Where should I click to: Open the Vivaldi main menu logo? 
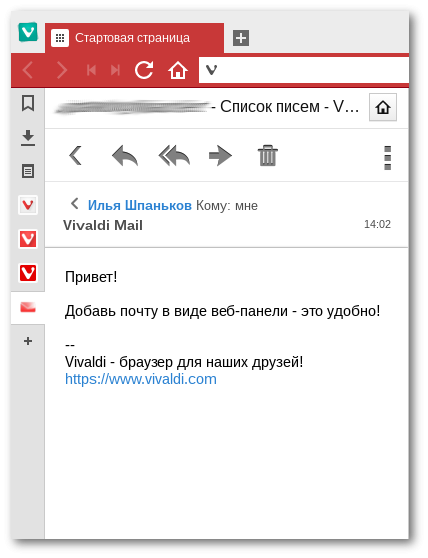tap(28, 32)
